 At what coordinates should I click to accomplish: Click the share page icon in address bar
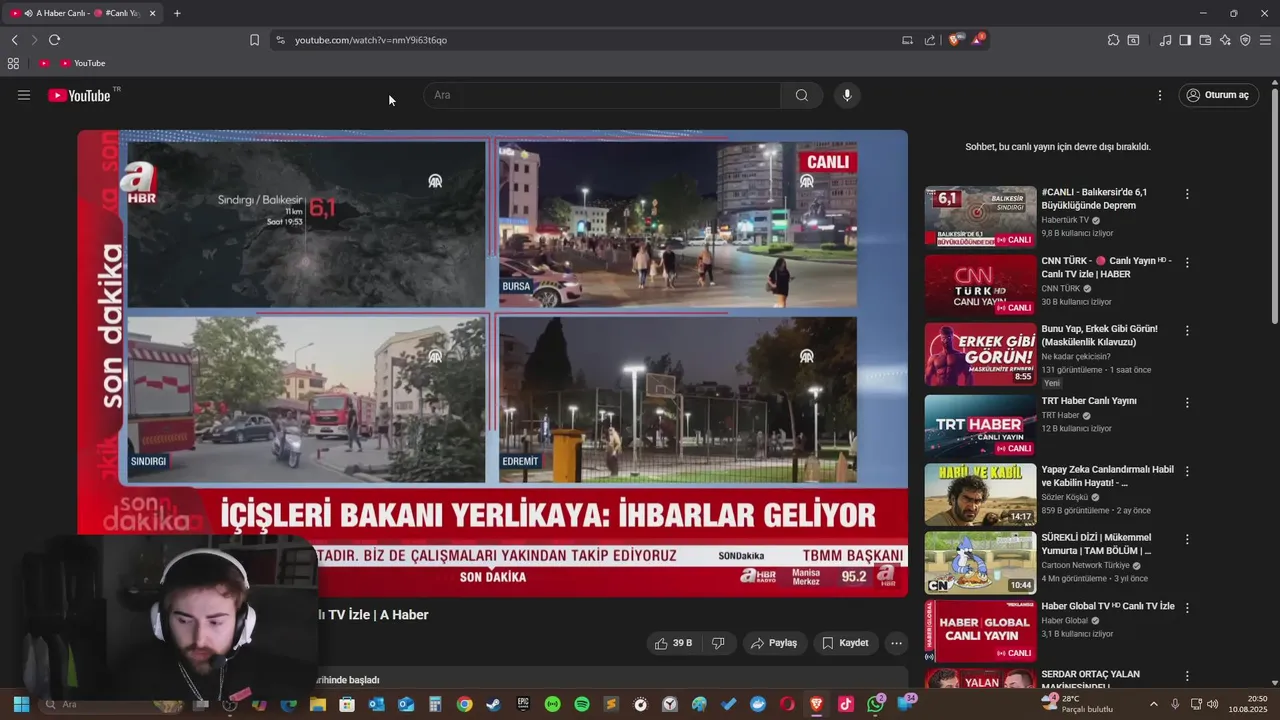[930, 40]
